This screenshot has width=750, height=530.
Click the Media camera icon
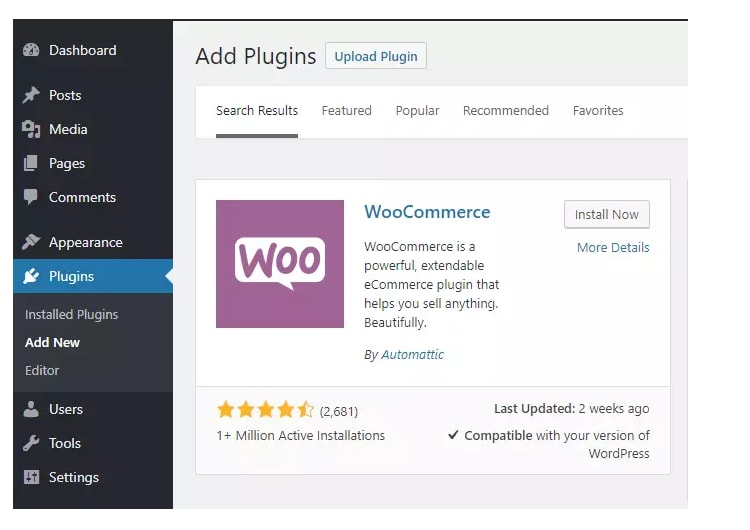[x=31, y=129]
